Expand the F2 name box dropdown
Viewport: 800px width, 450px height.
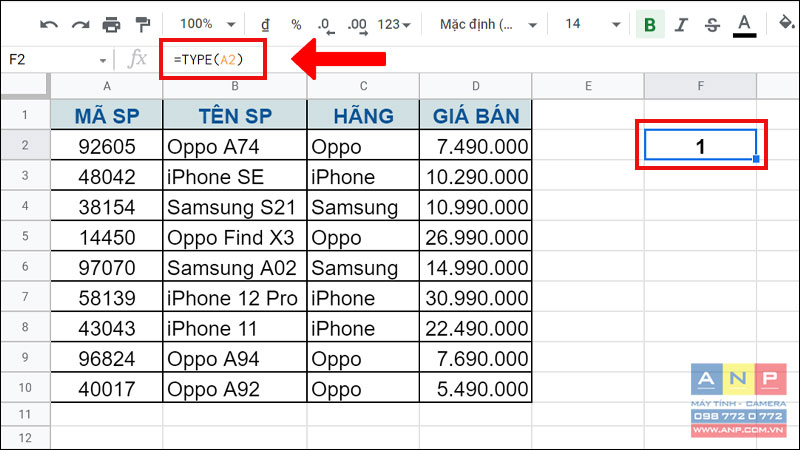point(103,61)
